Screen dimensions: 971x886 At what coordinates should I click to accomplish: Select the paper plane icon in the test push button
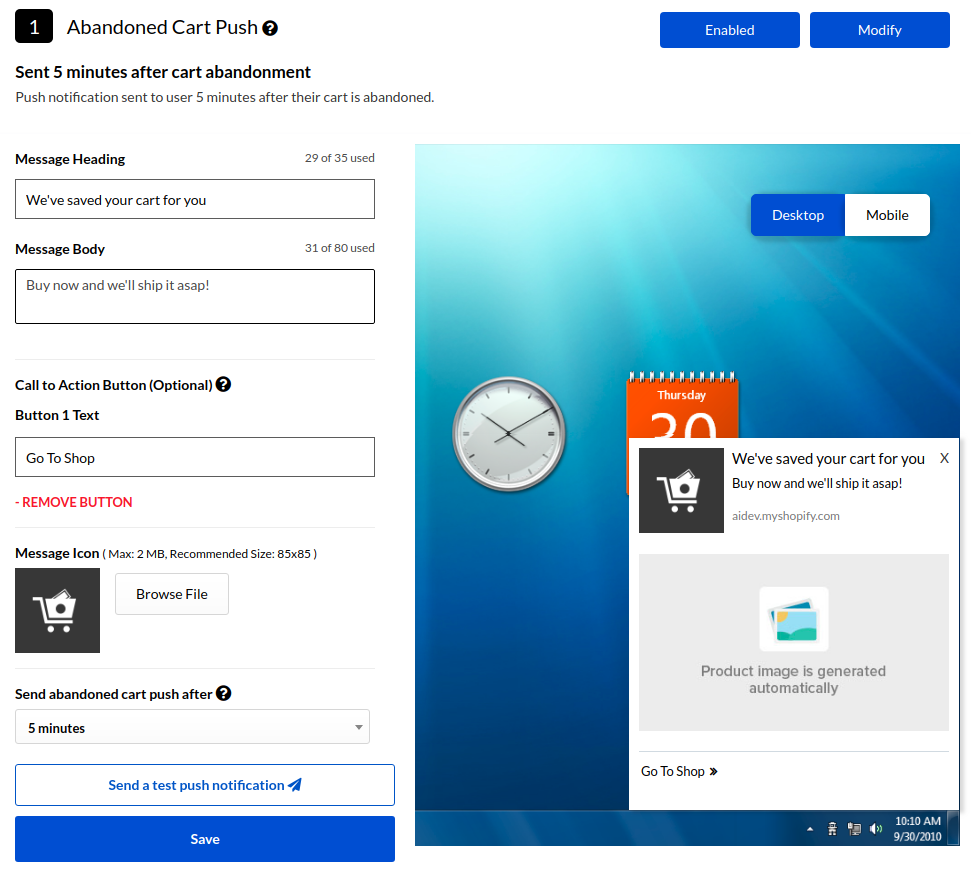(295, 784)
